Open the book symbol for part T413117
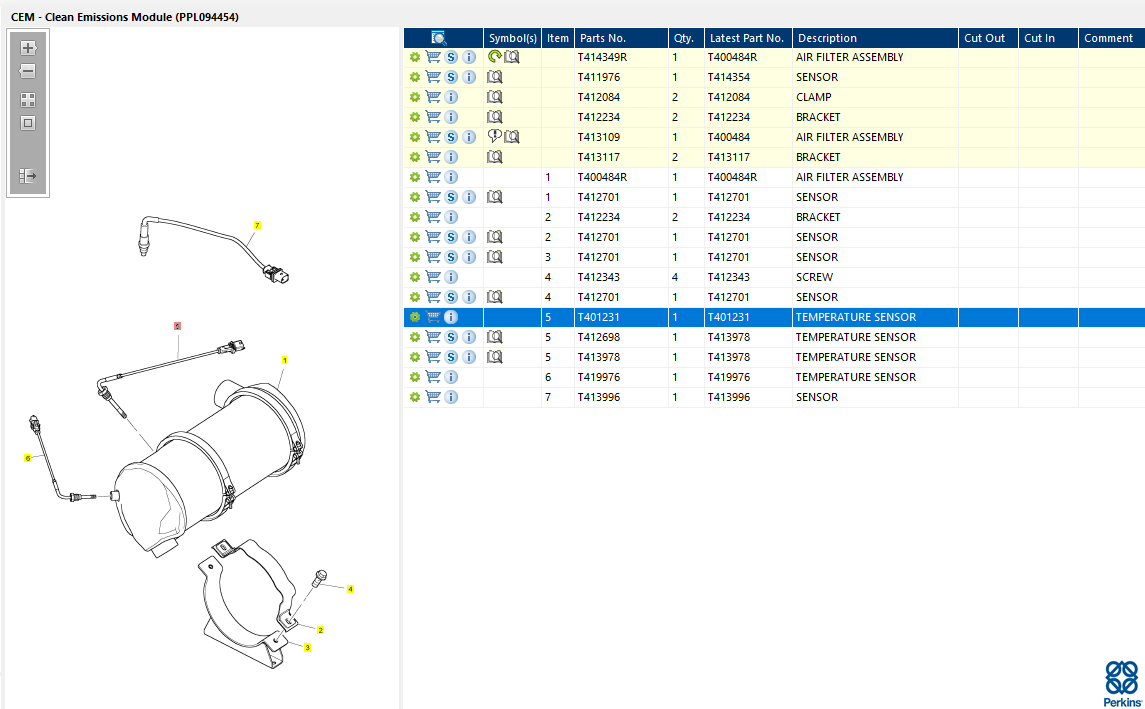Viewport: 1145px width, 709px height. pos(495,157)
